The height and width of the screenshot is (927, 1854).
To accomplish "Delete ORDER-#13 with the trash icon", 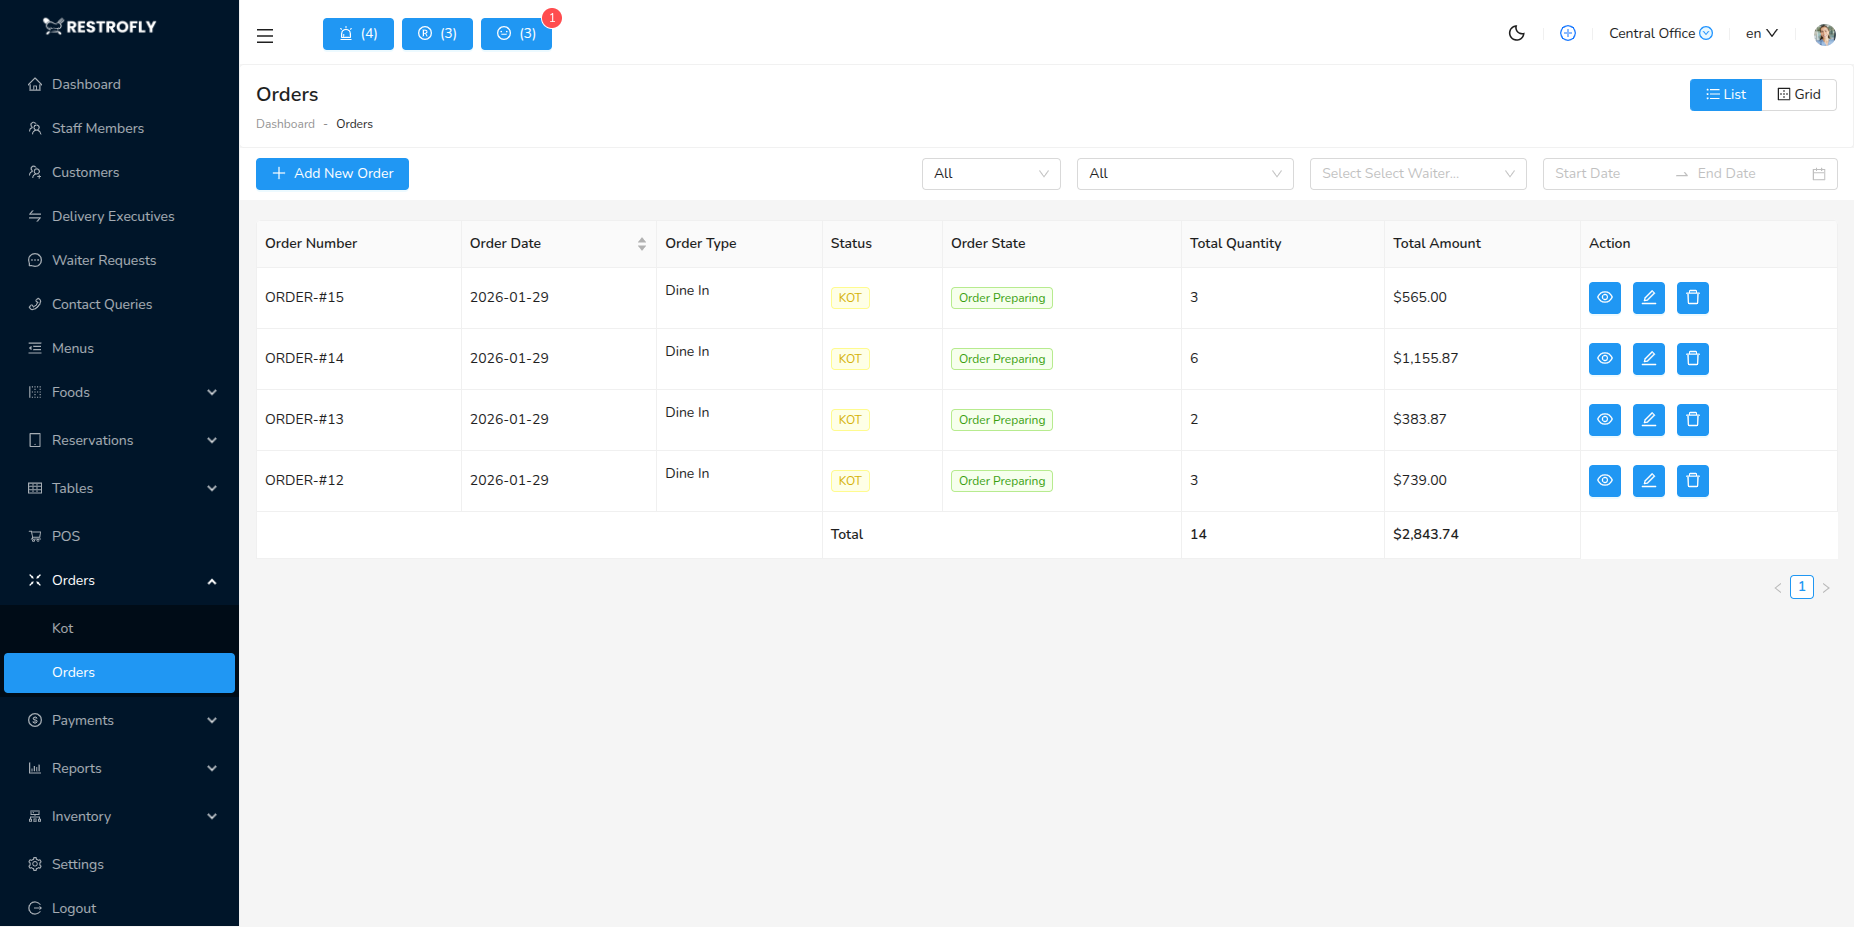I will click(1692, 419).
